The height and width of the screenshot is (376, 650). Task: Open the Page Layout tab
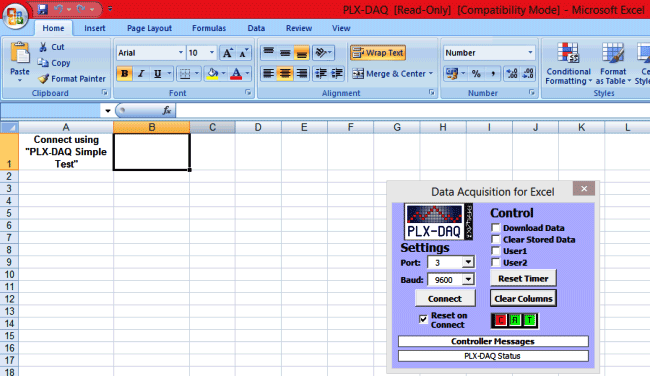(x=149, y=28)
